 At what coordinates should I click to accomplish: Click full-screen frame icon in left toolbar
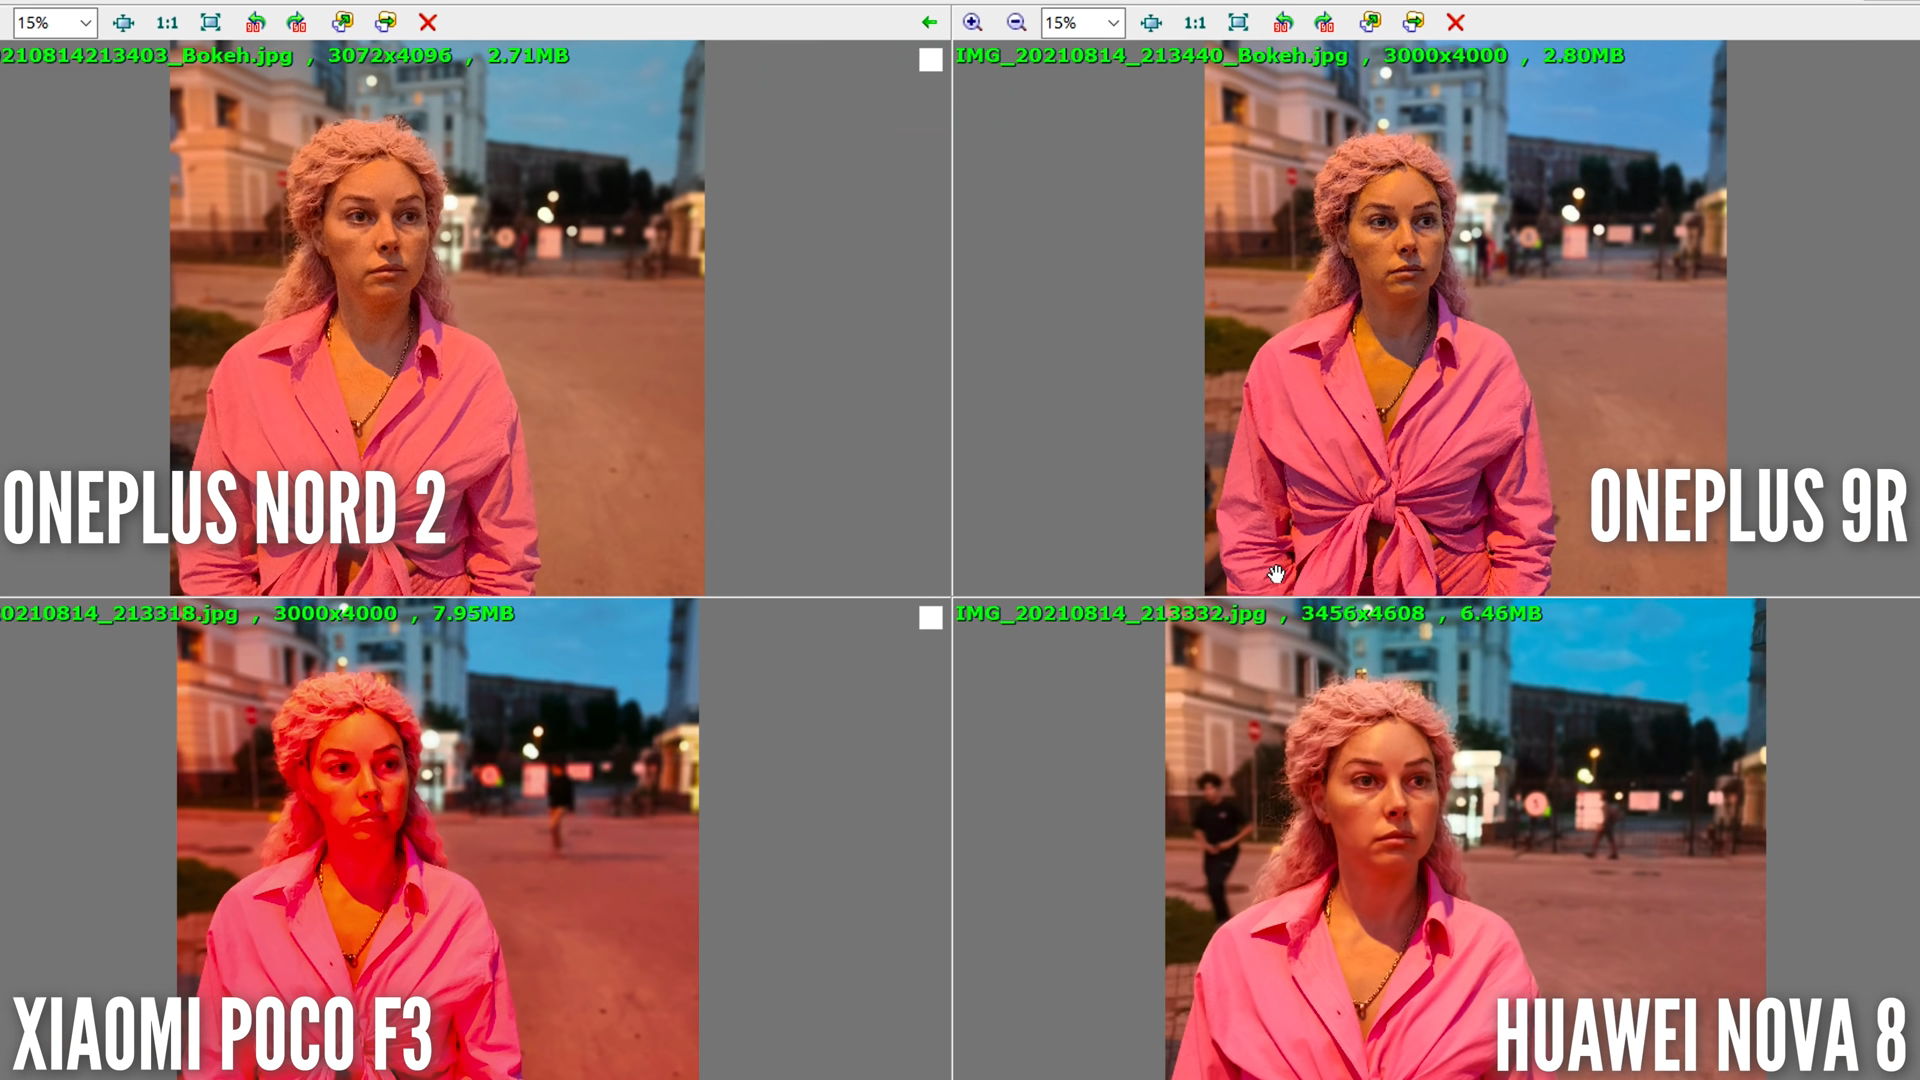(x=210, y=22)
